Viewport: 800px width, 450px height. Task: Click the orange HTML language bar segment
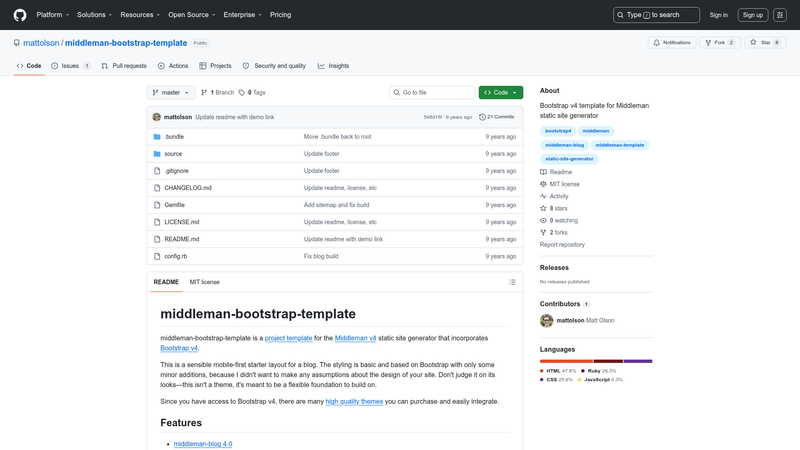tap(566, 361)
